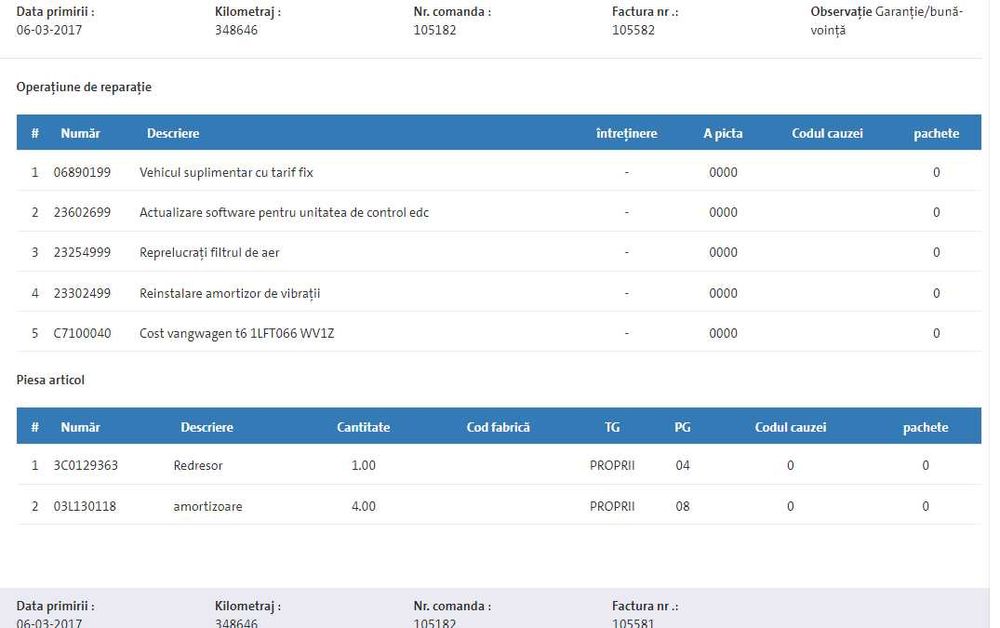
Task: Click the 'Piesa articol' heading
Action: [50, 380]
